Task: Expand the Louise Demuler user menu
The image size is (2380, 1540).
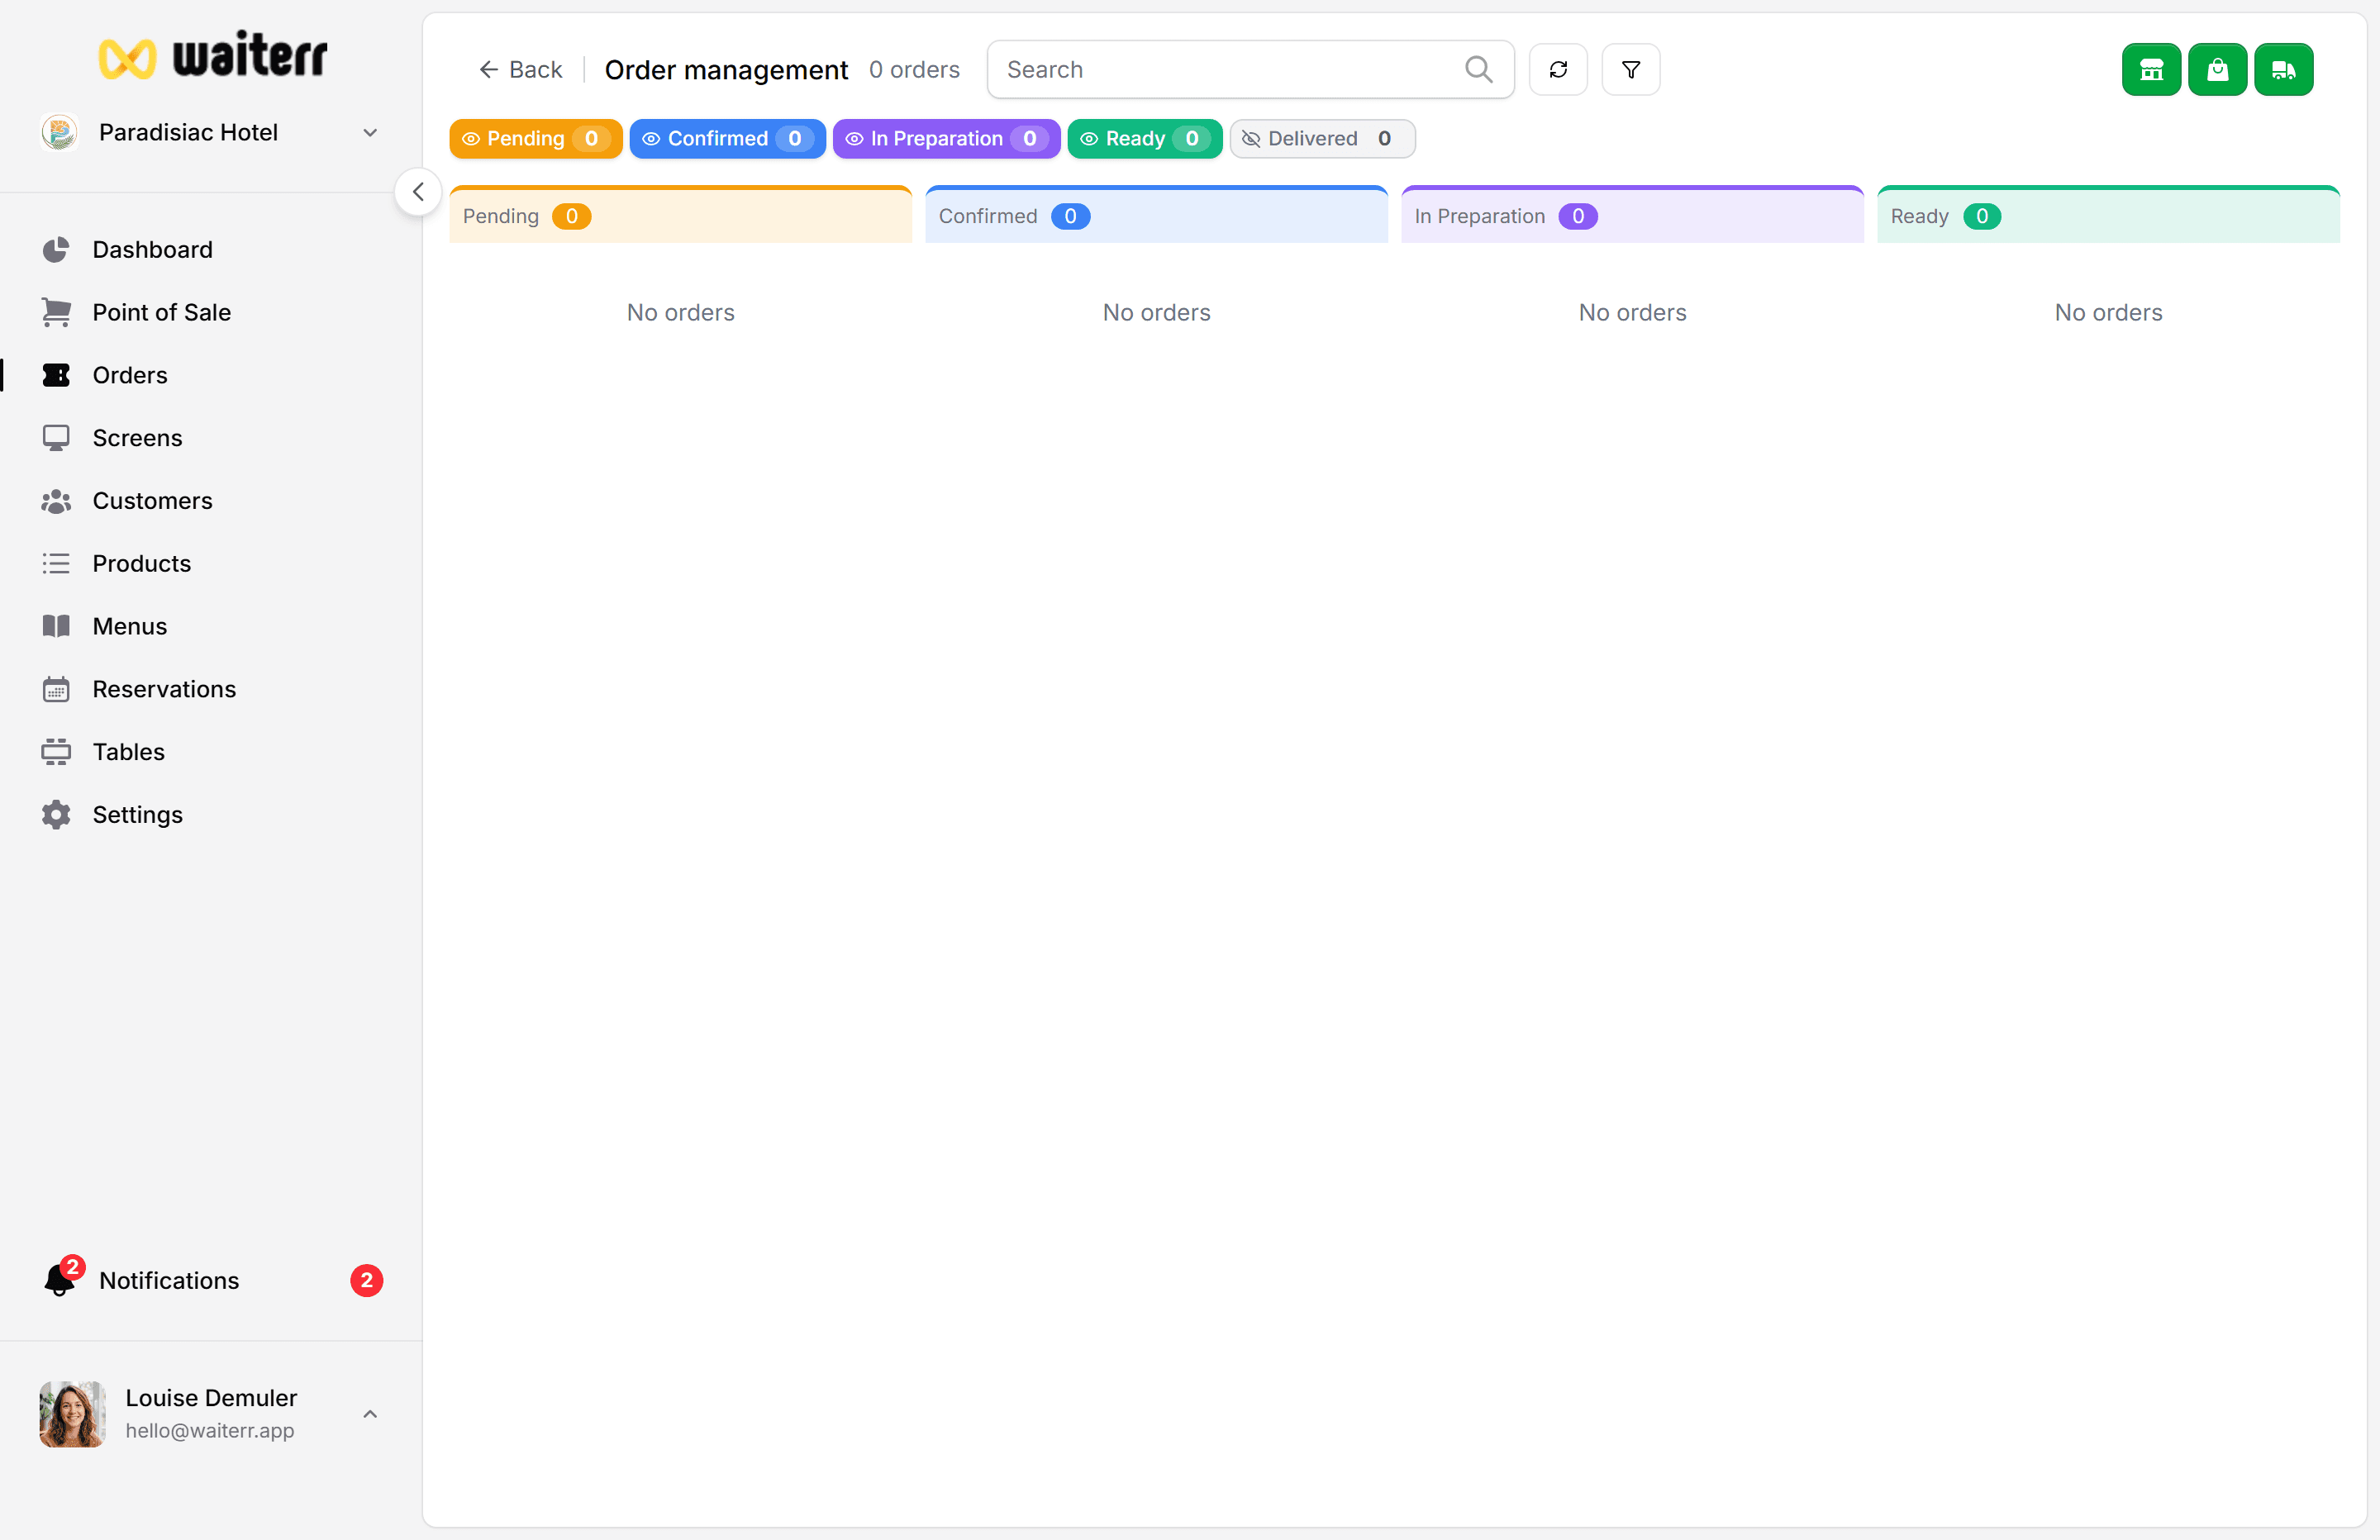Action: (210, 1414)
